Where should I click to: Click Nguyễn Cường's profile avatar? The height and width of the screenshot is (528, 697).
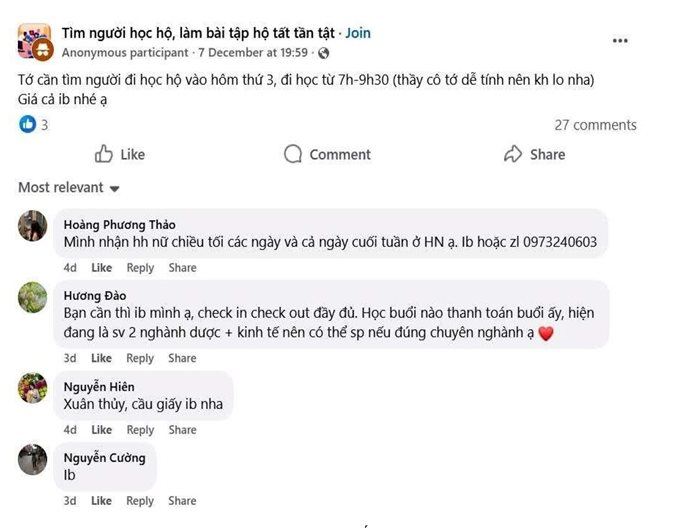click(x=33, y=459)
